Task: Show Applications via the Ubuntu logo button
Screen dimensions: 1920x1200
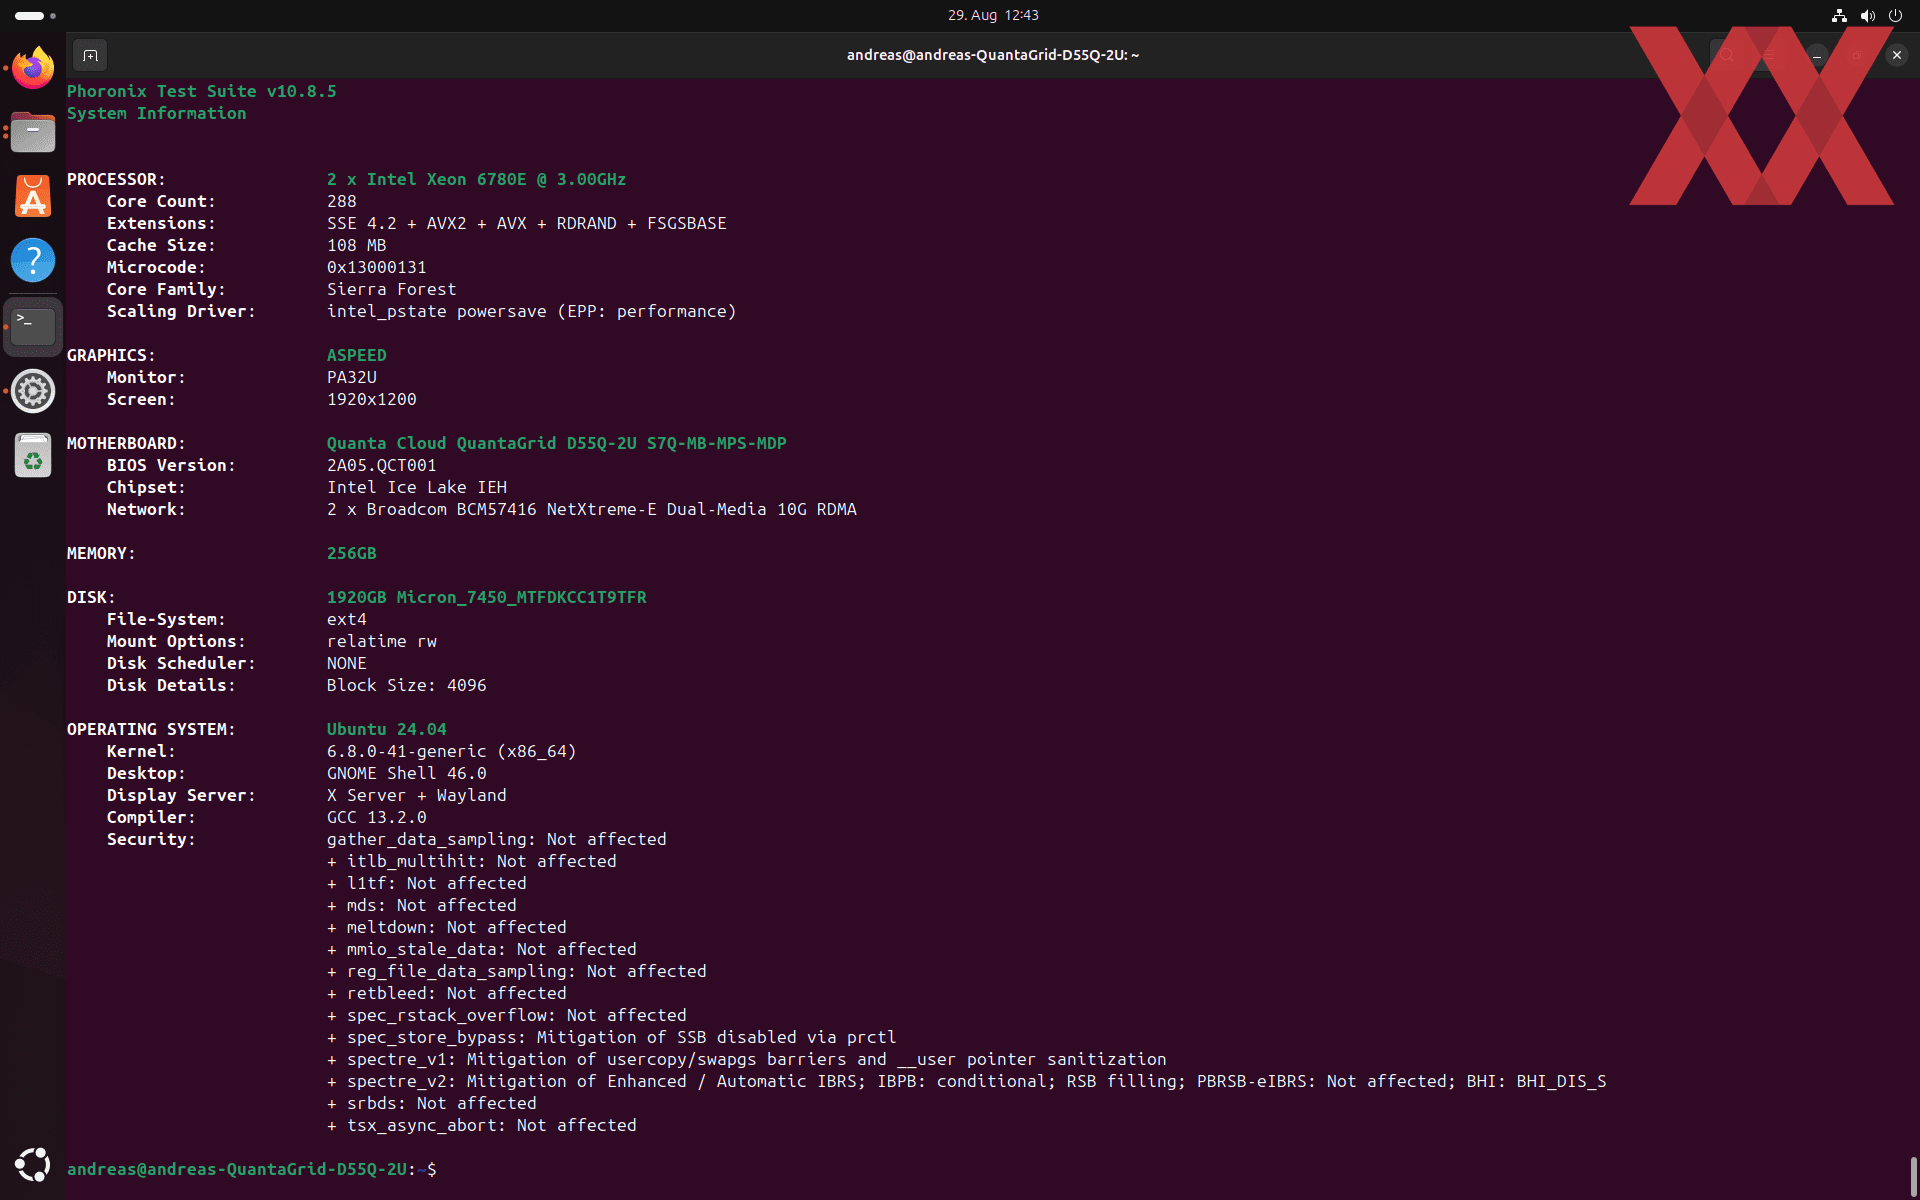Action: pos(33,1165)
